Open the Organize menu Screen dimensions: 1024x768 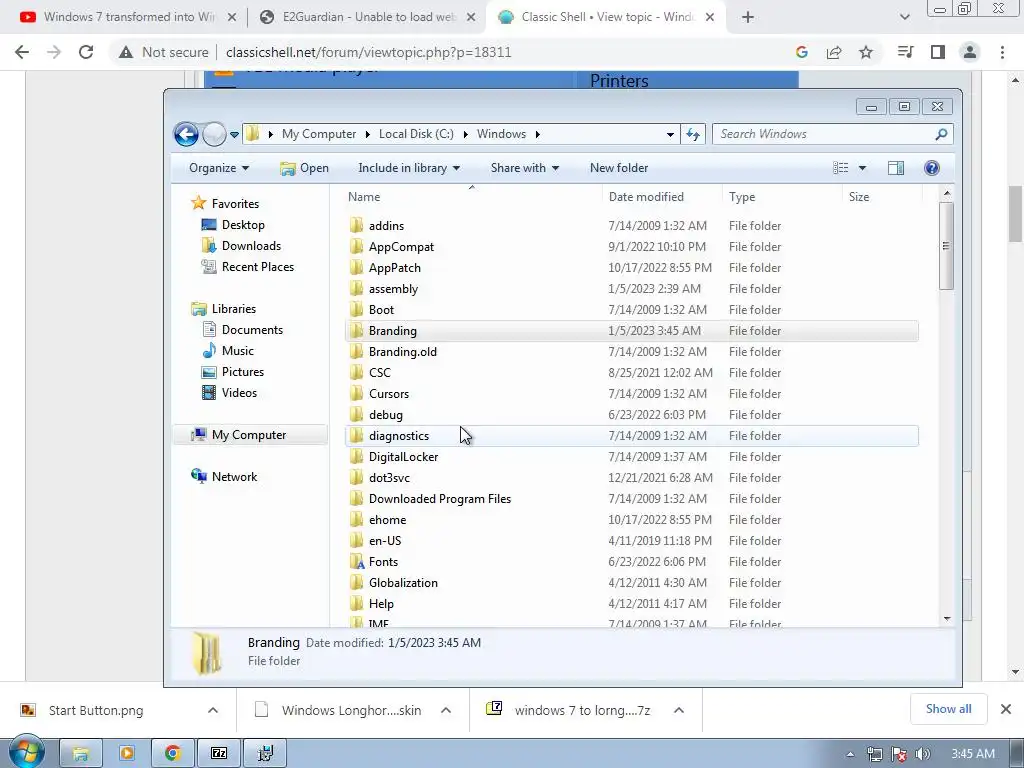[219, 168]
